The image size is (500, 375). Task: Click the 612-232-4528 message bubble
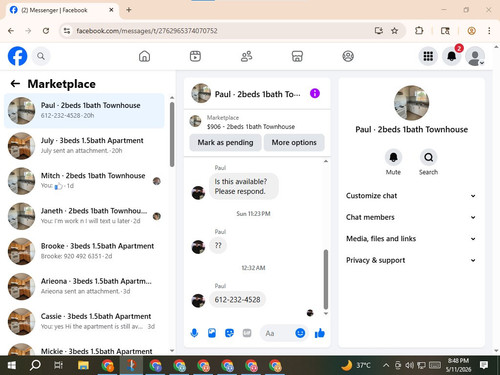pyautogui.click(x=237, y=300)
